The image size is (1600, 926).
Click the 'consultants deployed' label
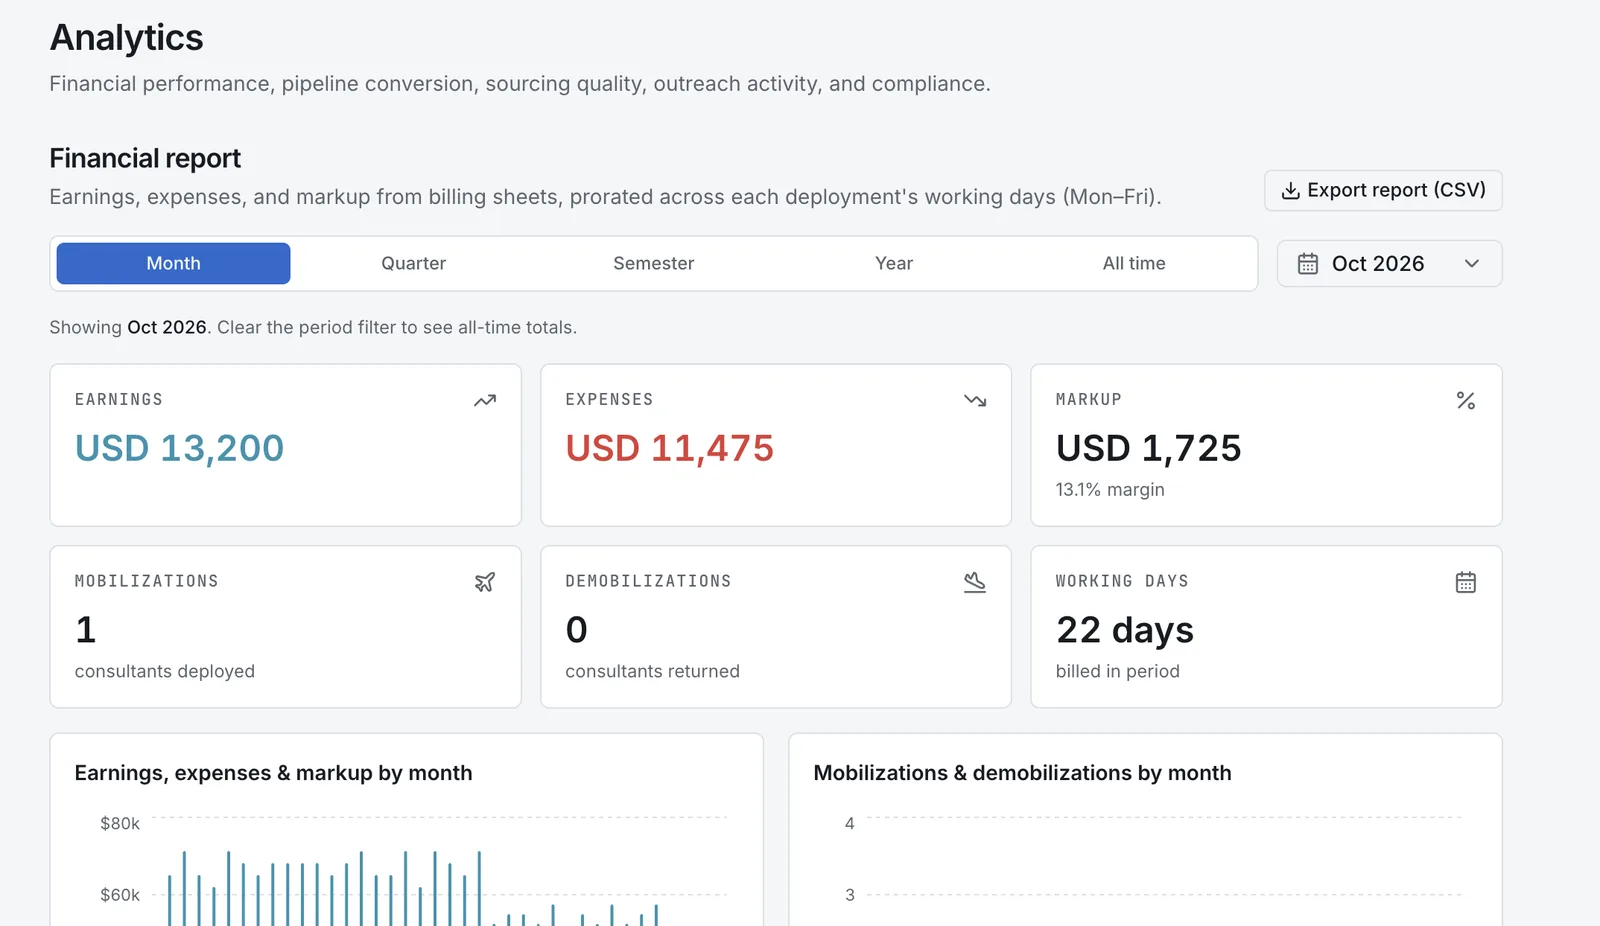165,671
